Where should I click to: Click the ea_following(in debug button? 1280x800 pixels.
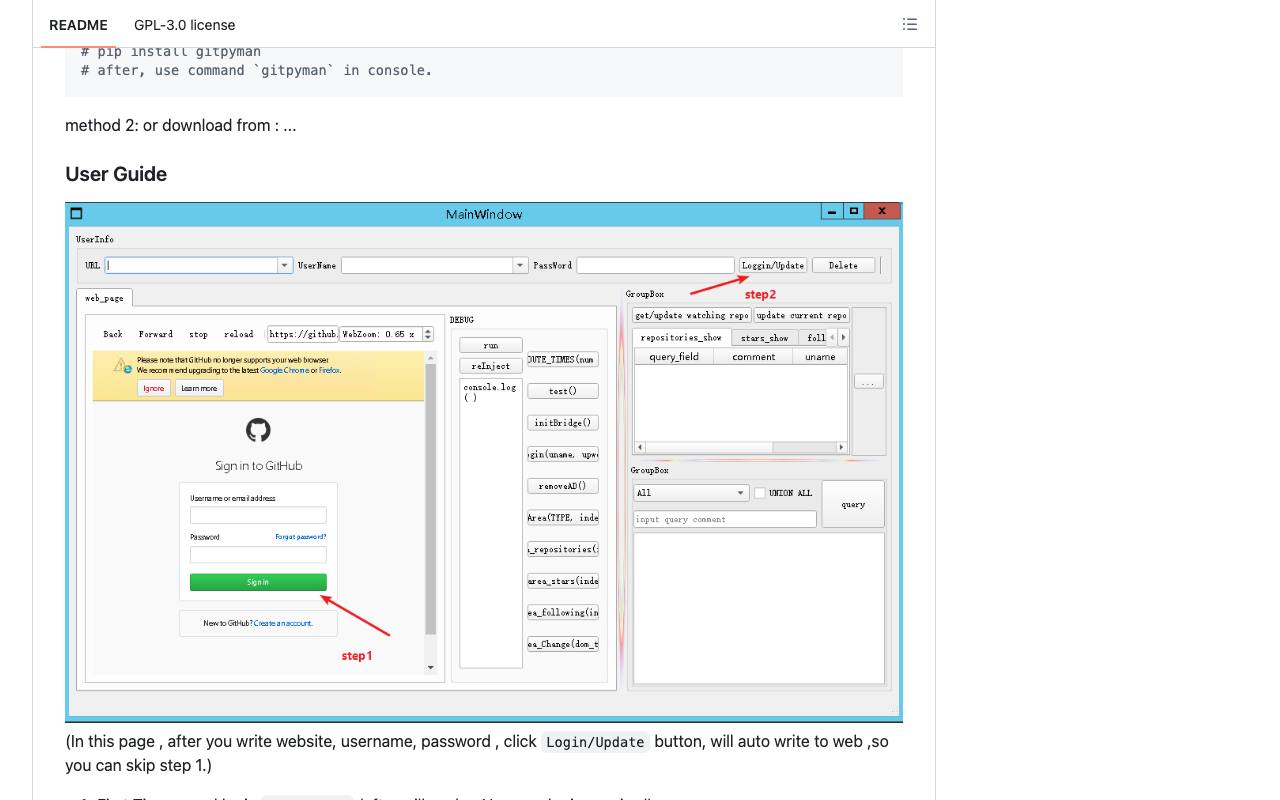click(x=563, y=613)
